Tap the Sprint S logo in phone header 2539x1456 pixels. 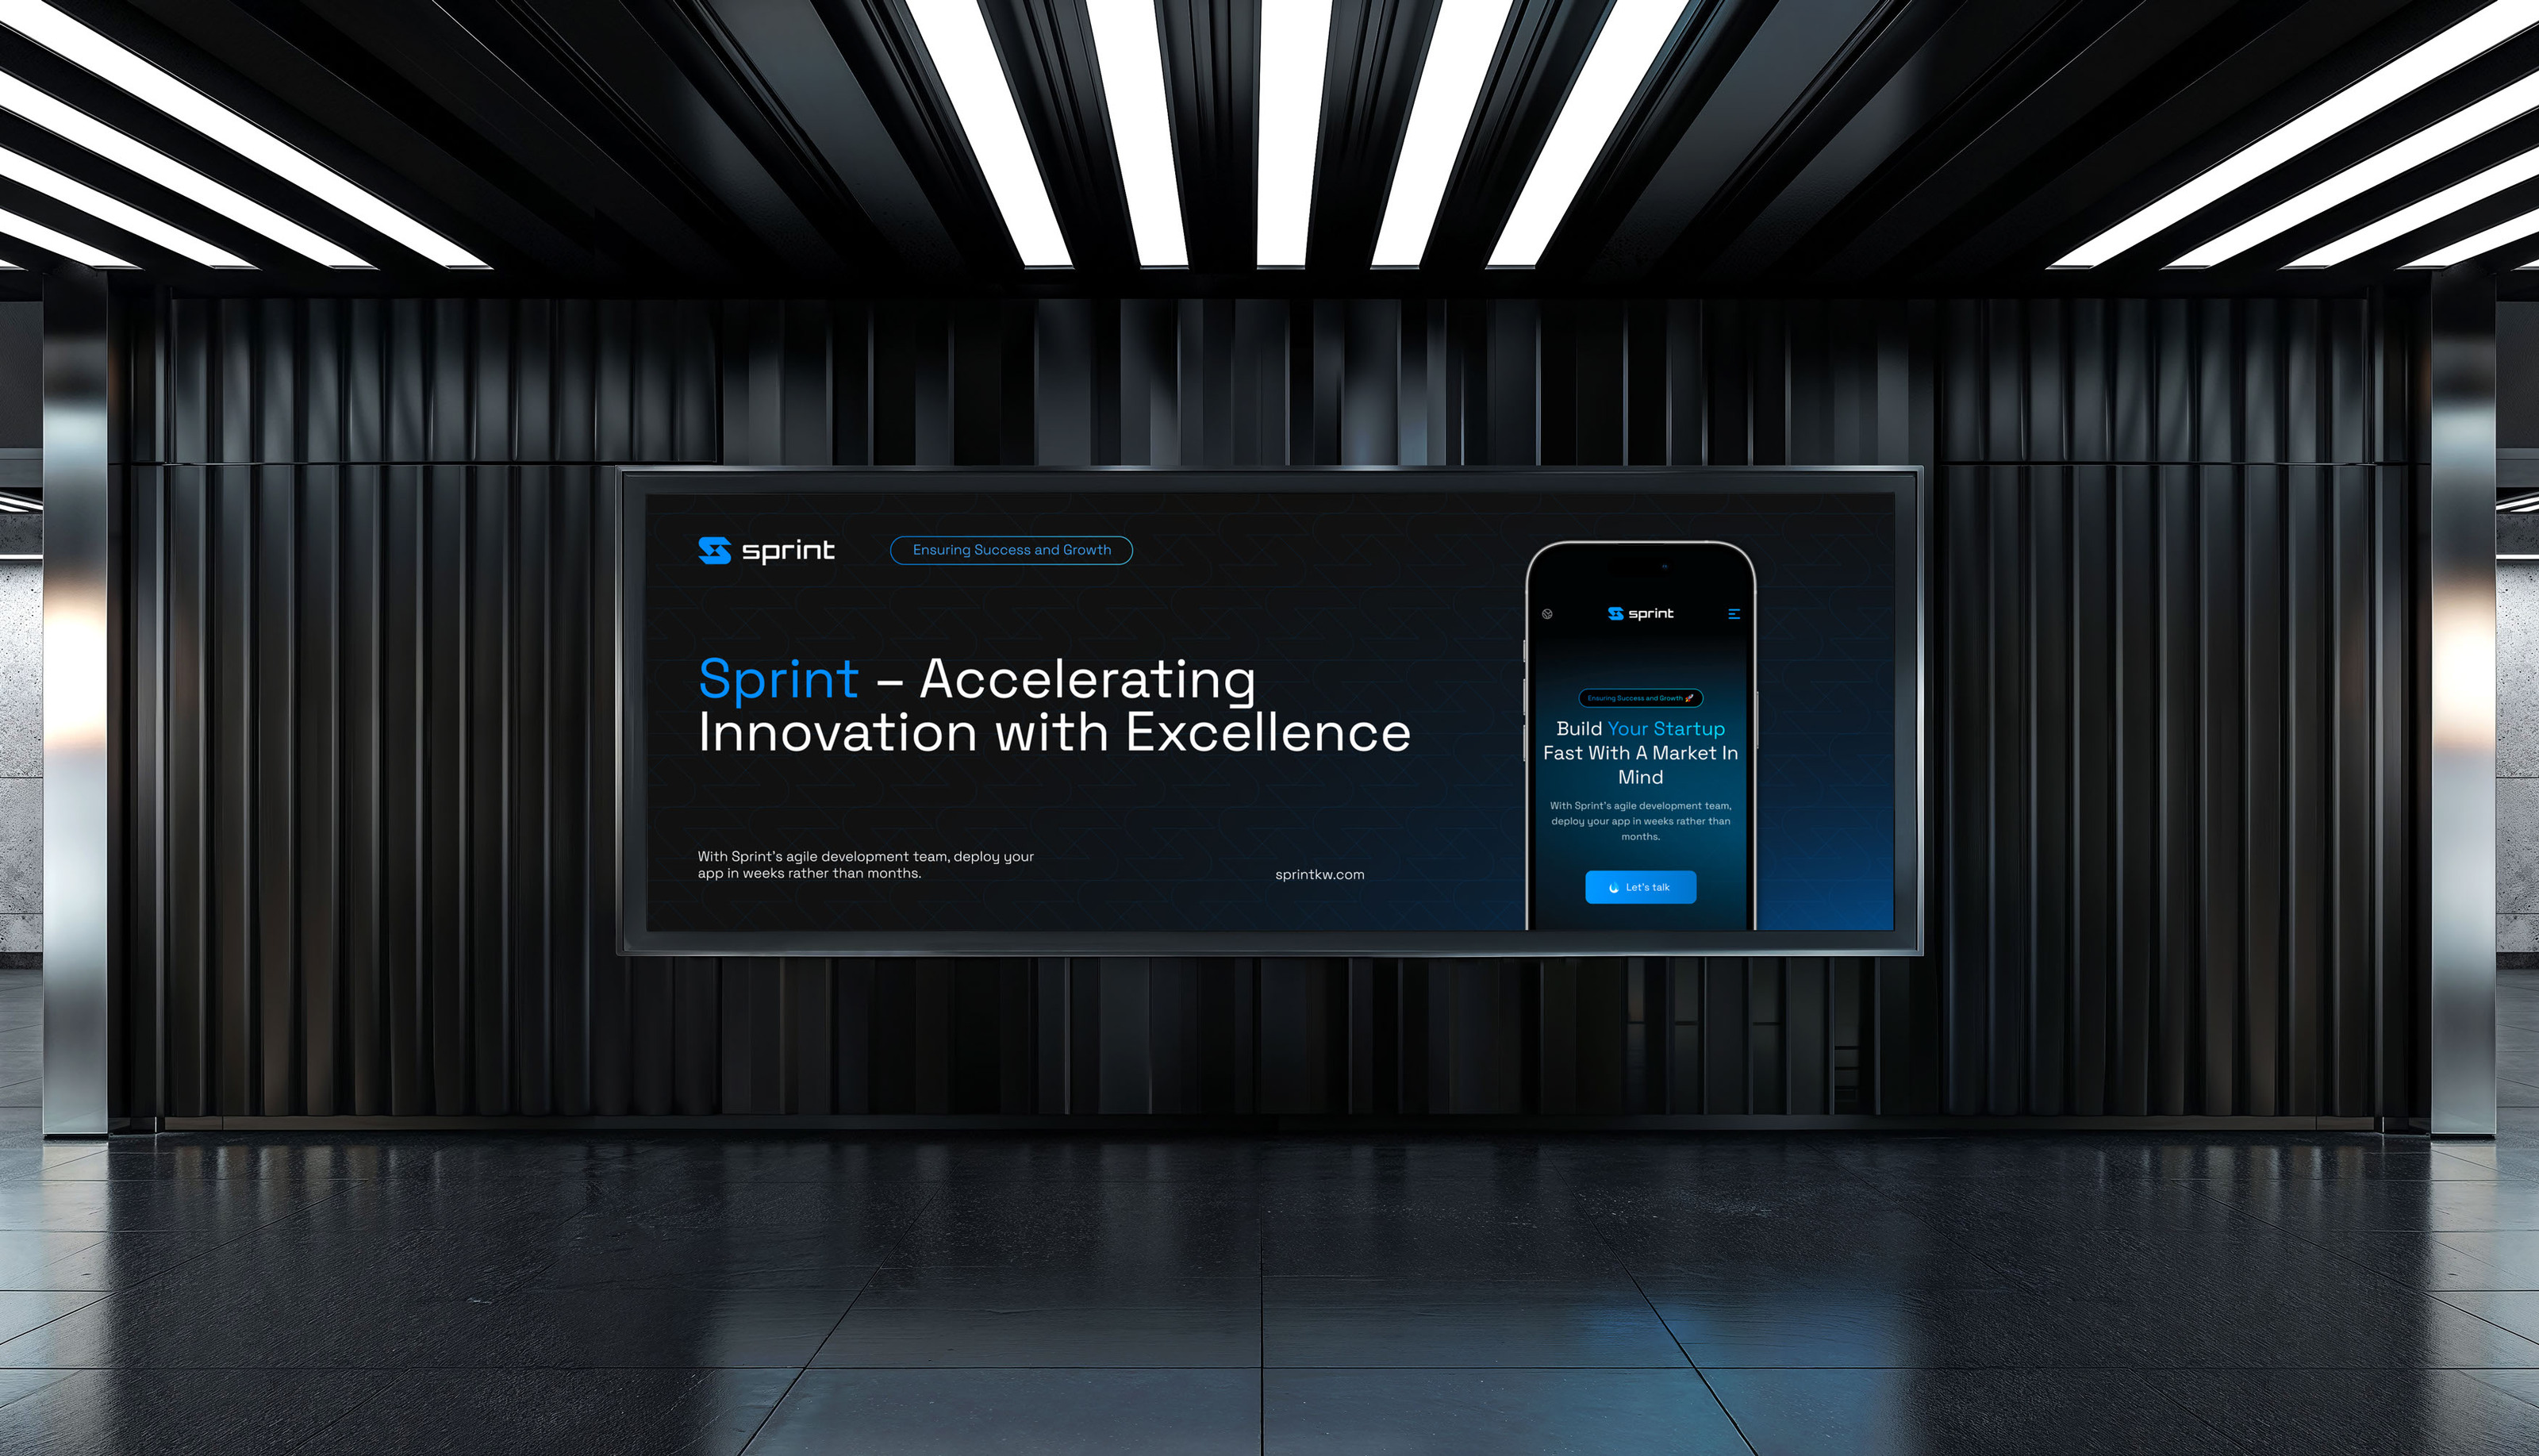click(1615, 613)
